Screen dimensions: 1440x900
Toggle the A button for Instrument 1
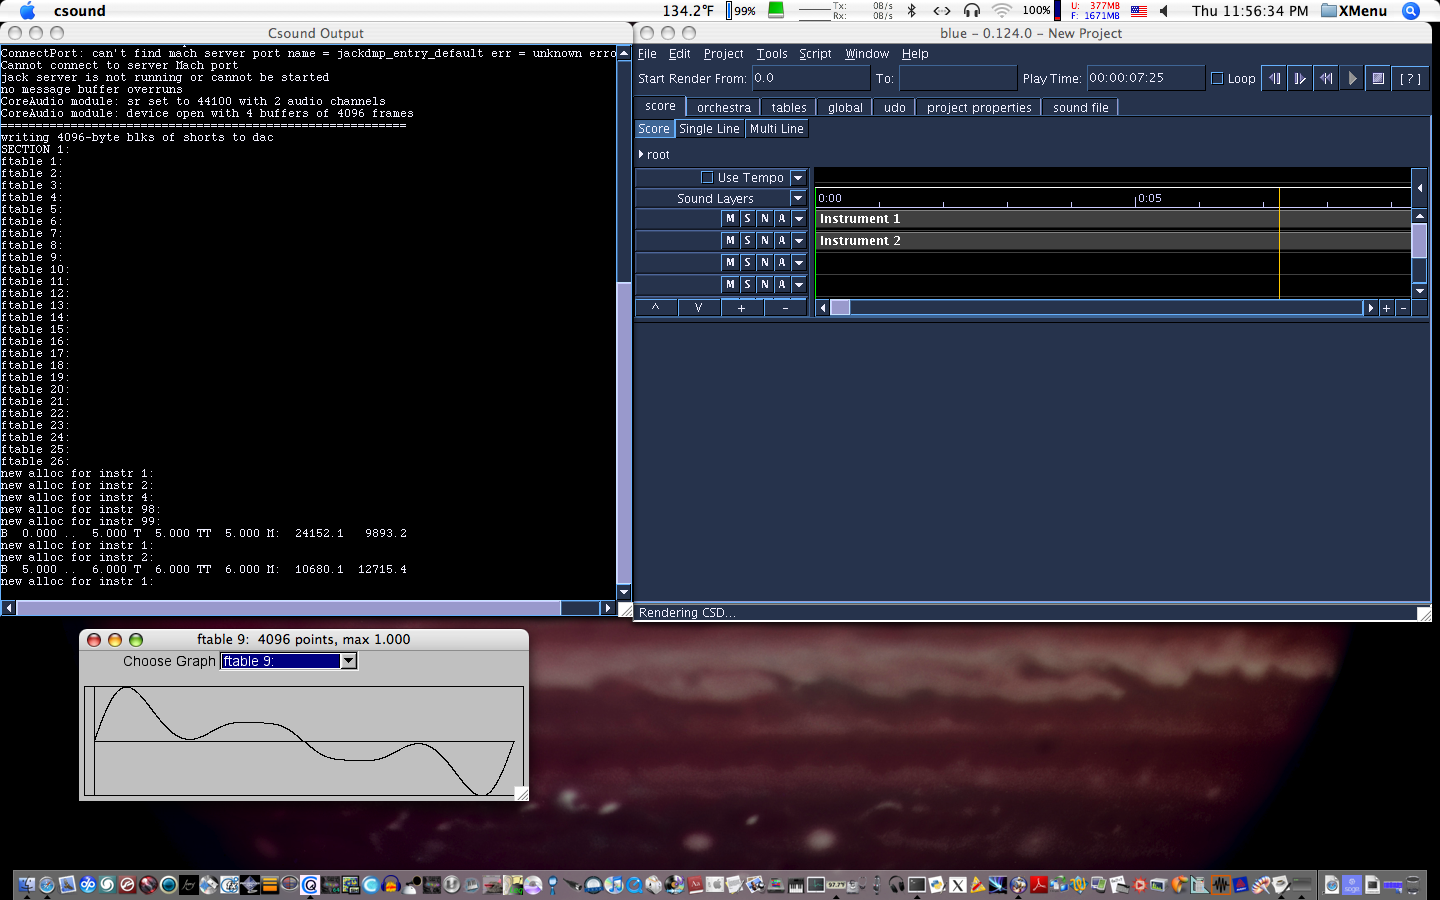point(782,218)
